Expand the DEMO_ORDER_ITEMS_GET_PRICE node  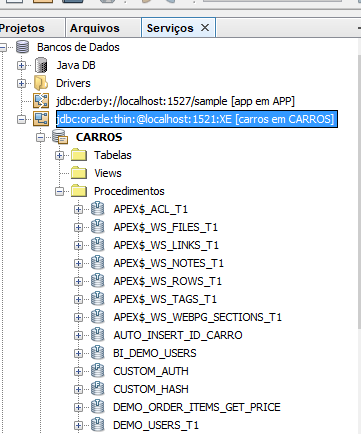tap(78, 407)
